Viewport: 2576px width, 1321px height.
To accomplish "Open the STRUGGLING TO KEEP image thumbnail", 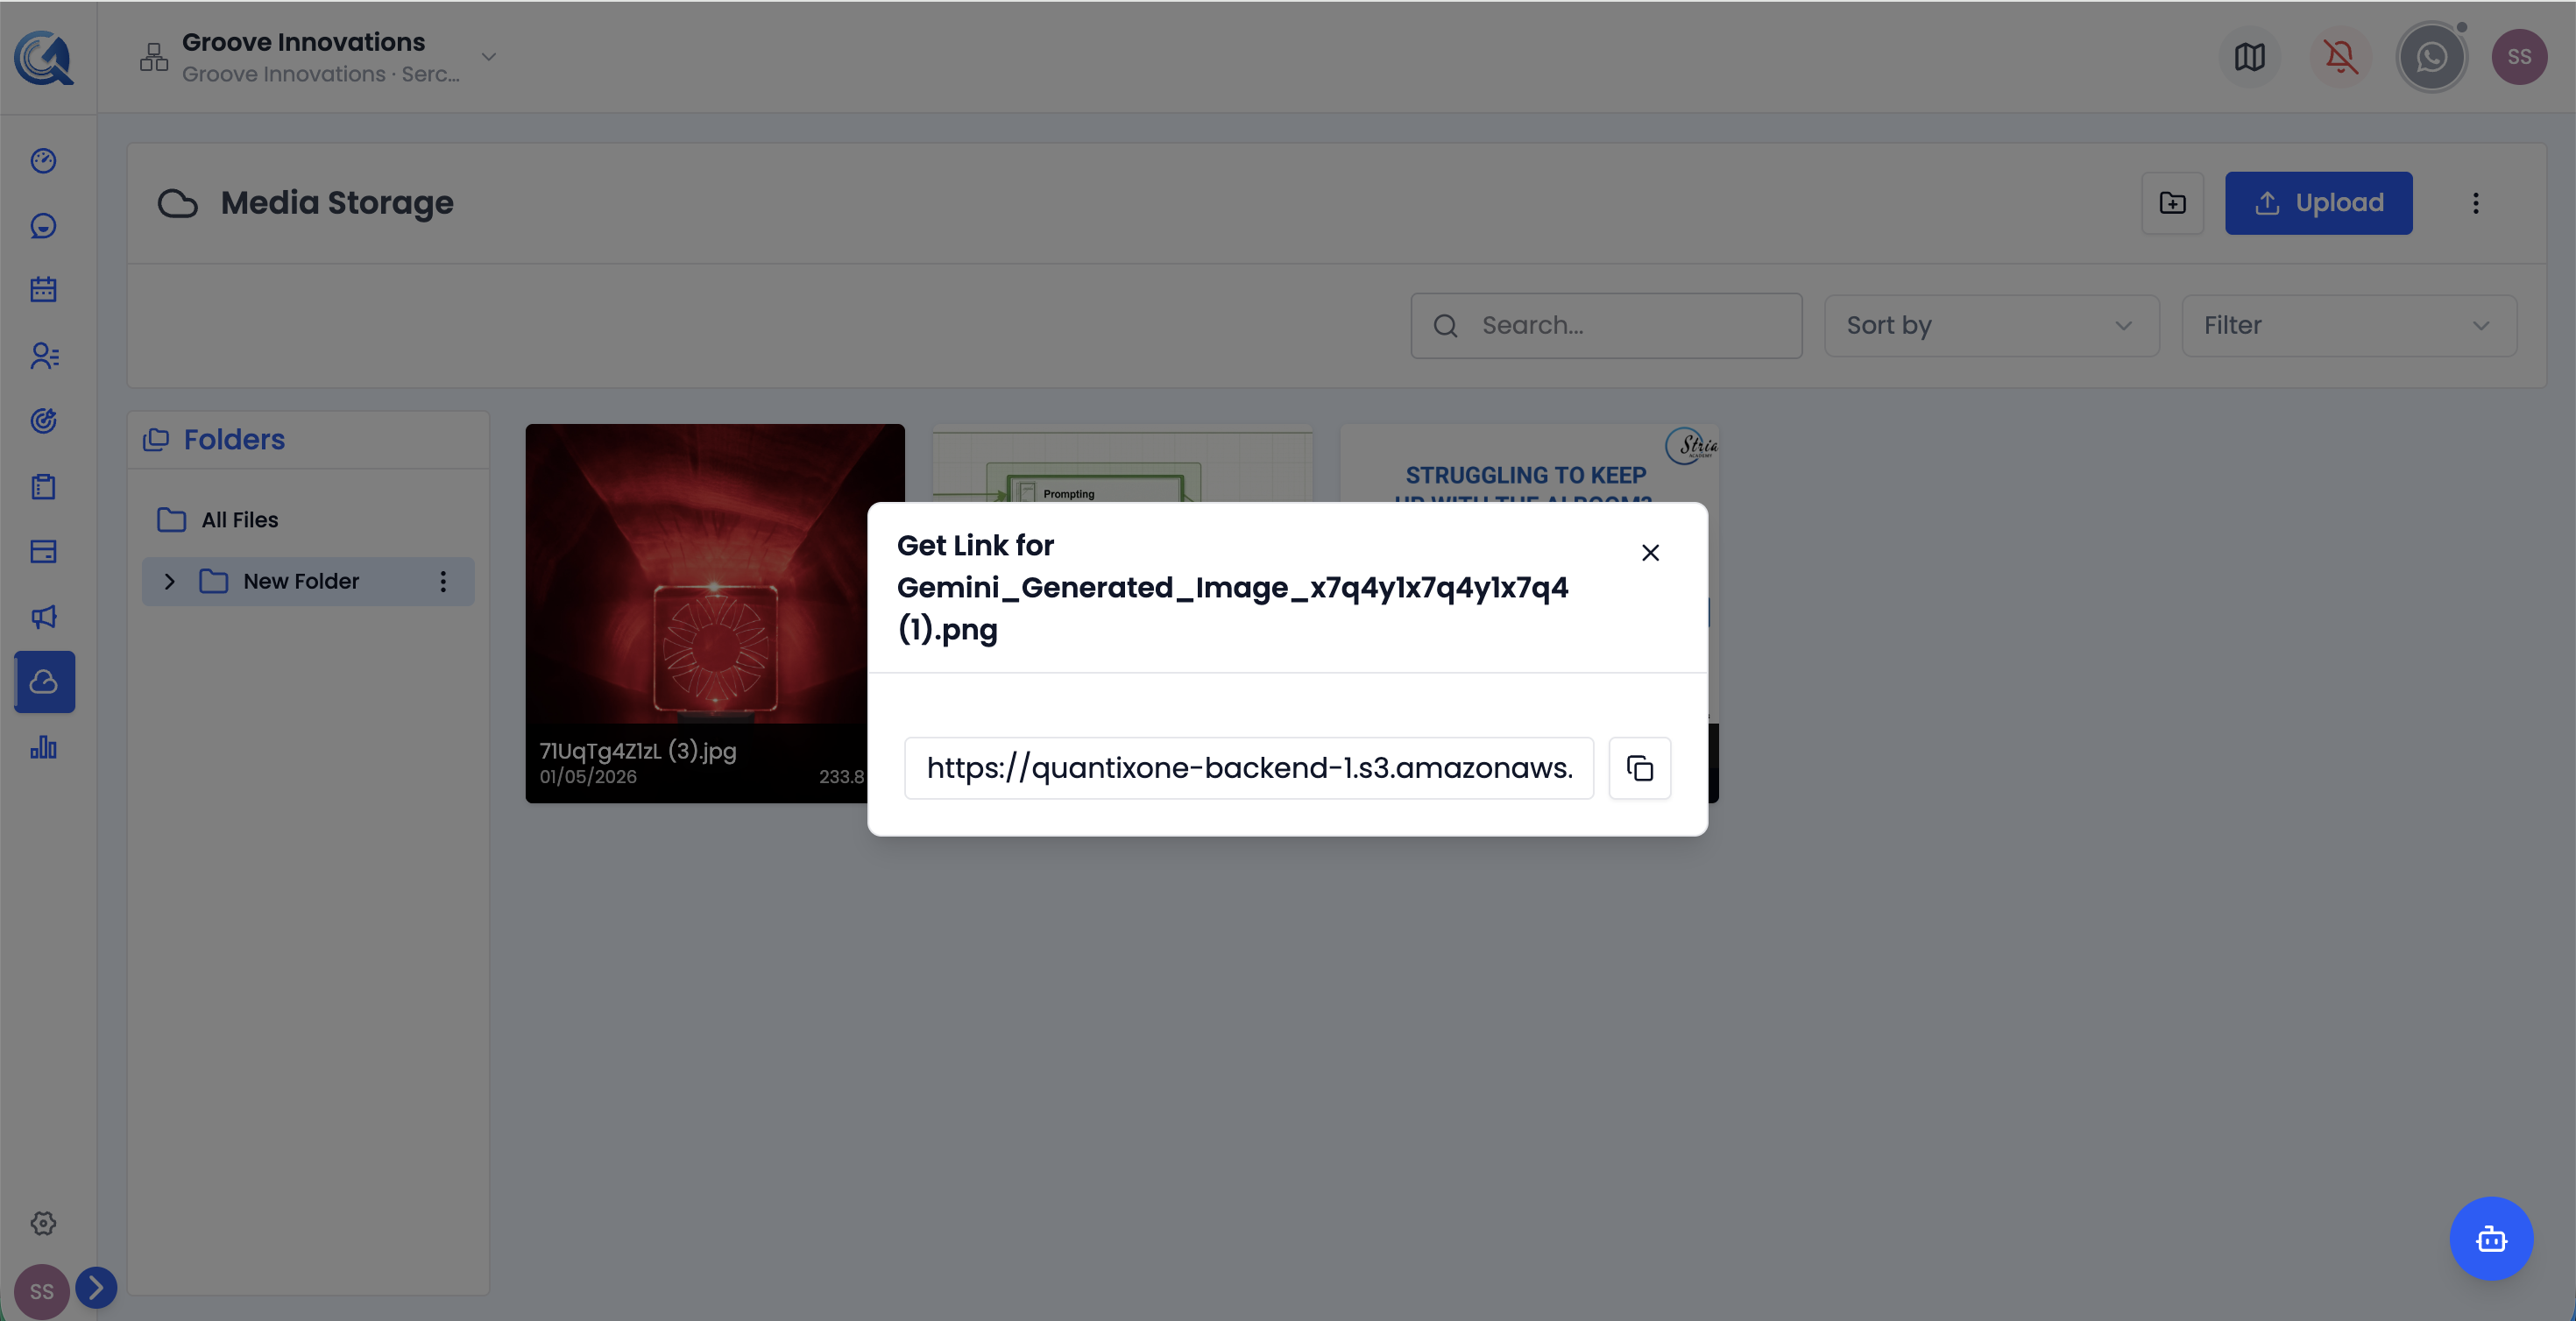I will 1528,463.
